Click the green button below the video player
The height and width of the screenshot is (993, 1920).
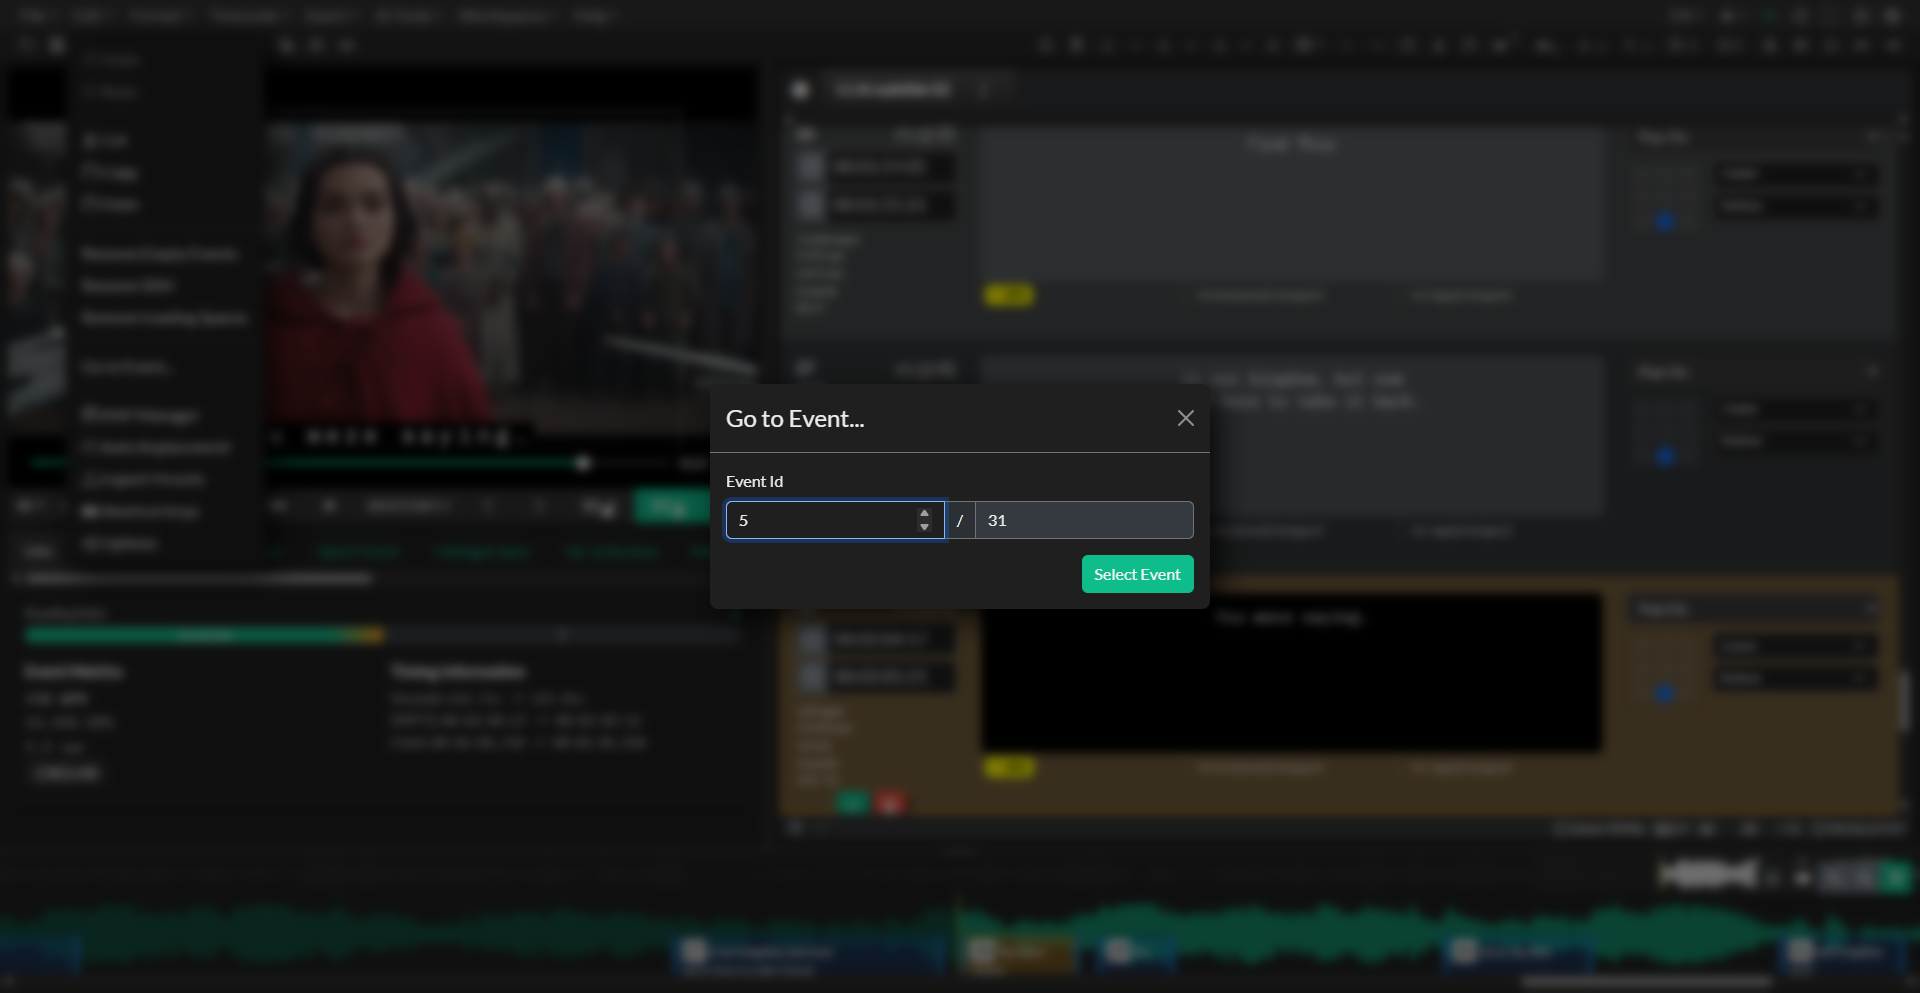667,507
